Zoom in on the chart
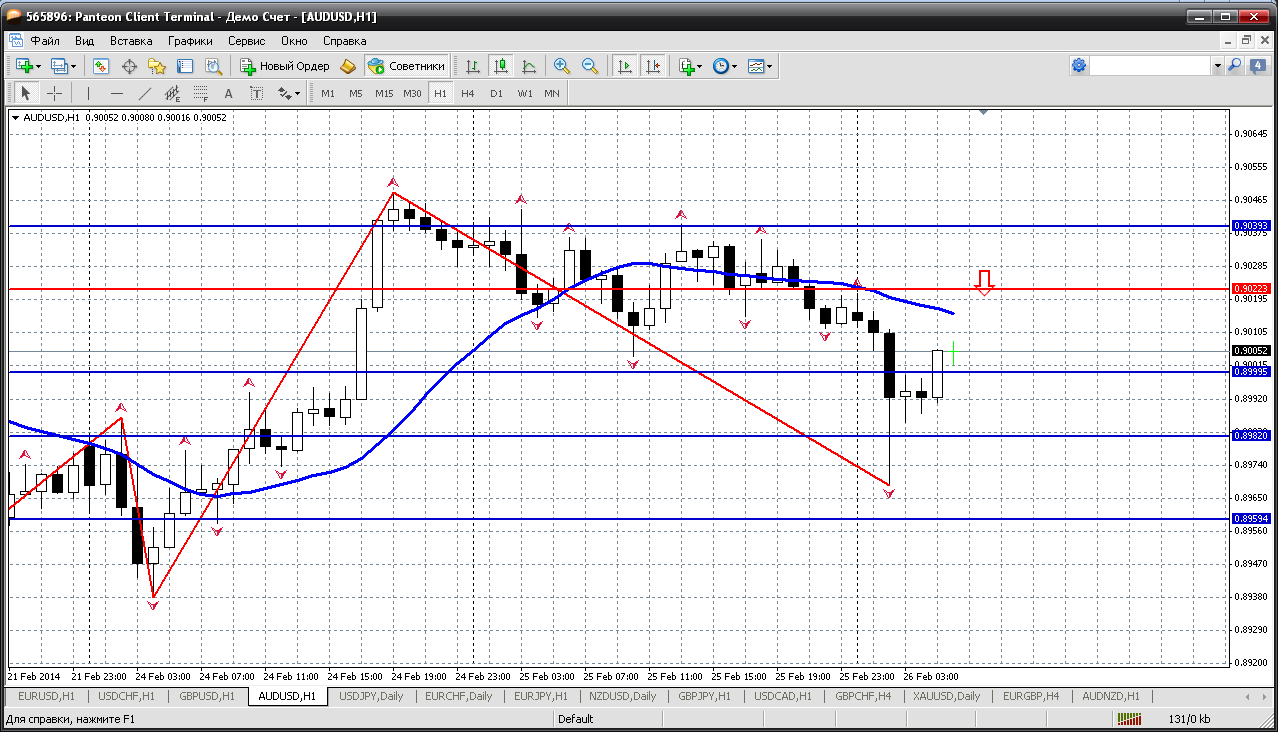The width and height of the screenshot is (1278, 732). 562,66
